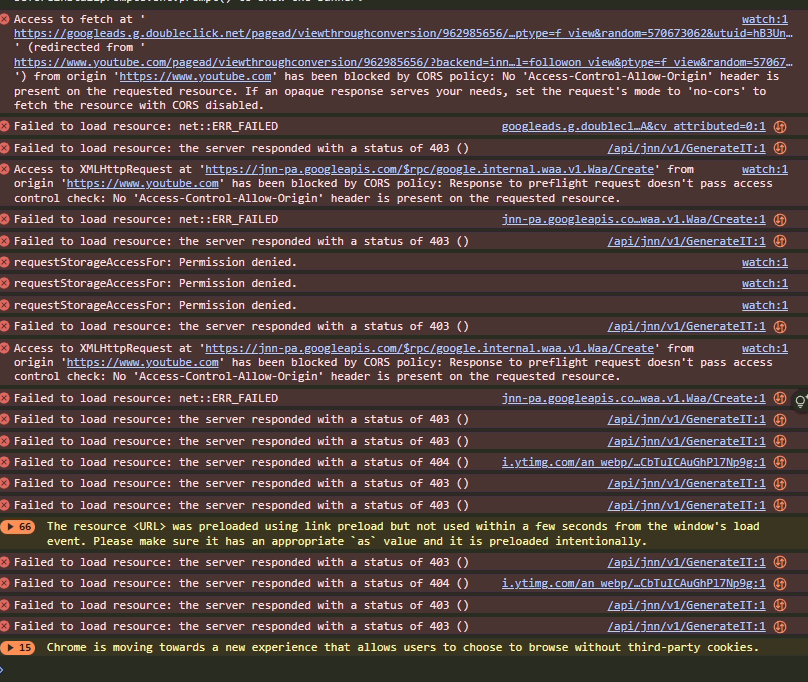This screenshot has height=682, width=808.
Task: Click the AI explain-error icon in the googleads row
Action: tap(780, 127)
